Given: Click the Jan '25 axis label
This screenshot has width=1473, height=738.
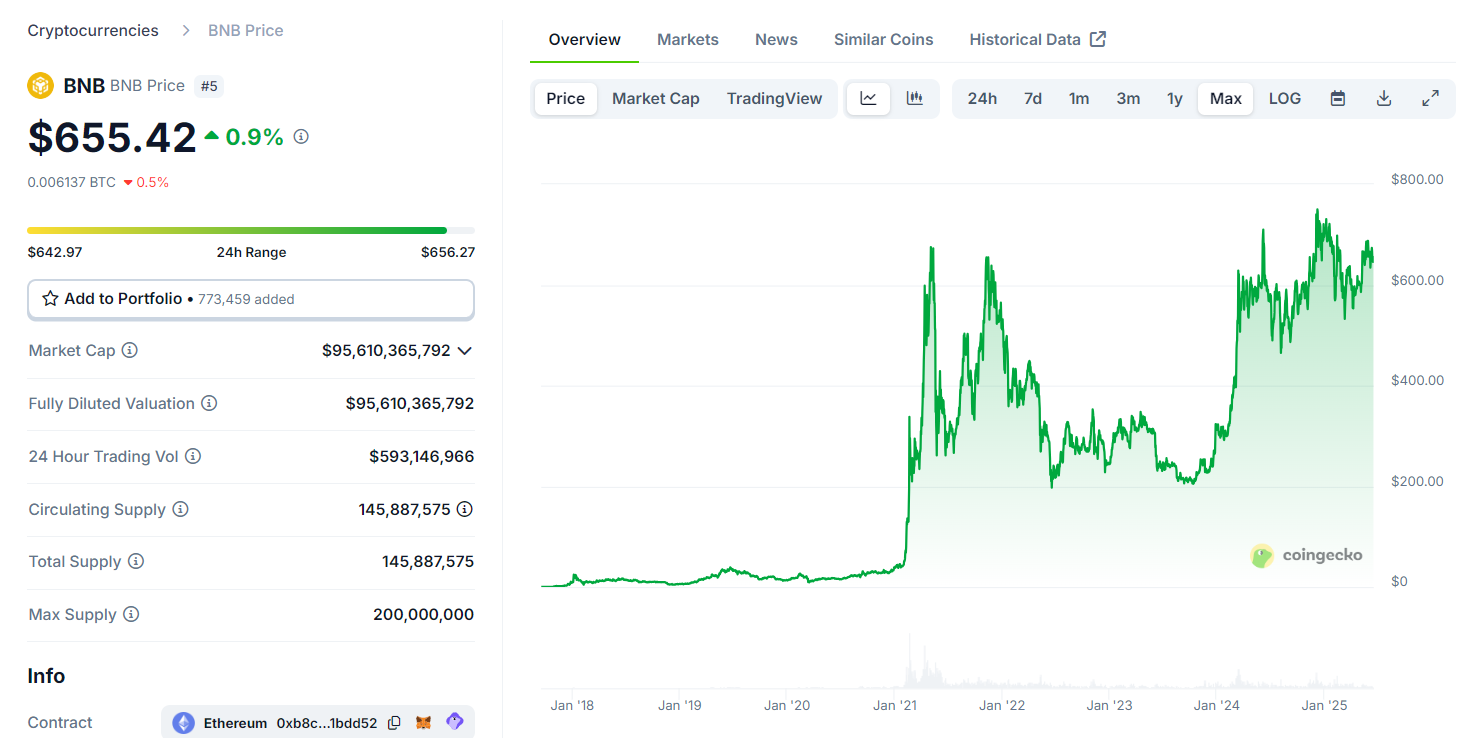Looking at the screenshot, I should [x=1324, y=706].
